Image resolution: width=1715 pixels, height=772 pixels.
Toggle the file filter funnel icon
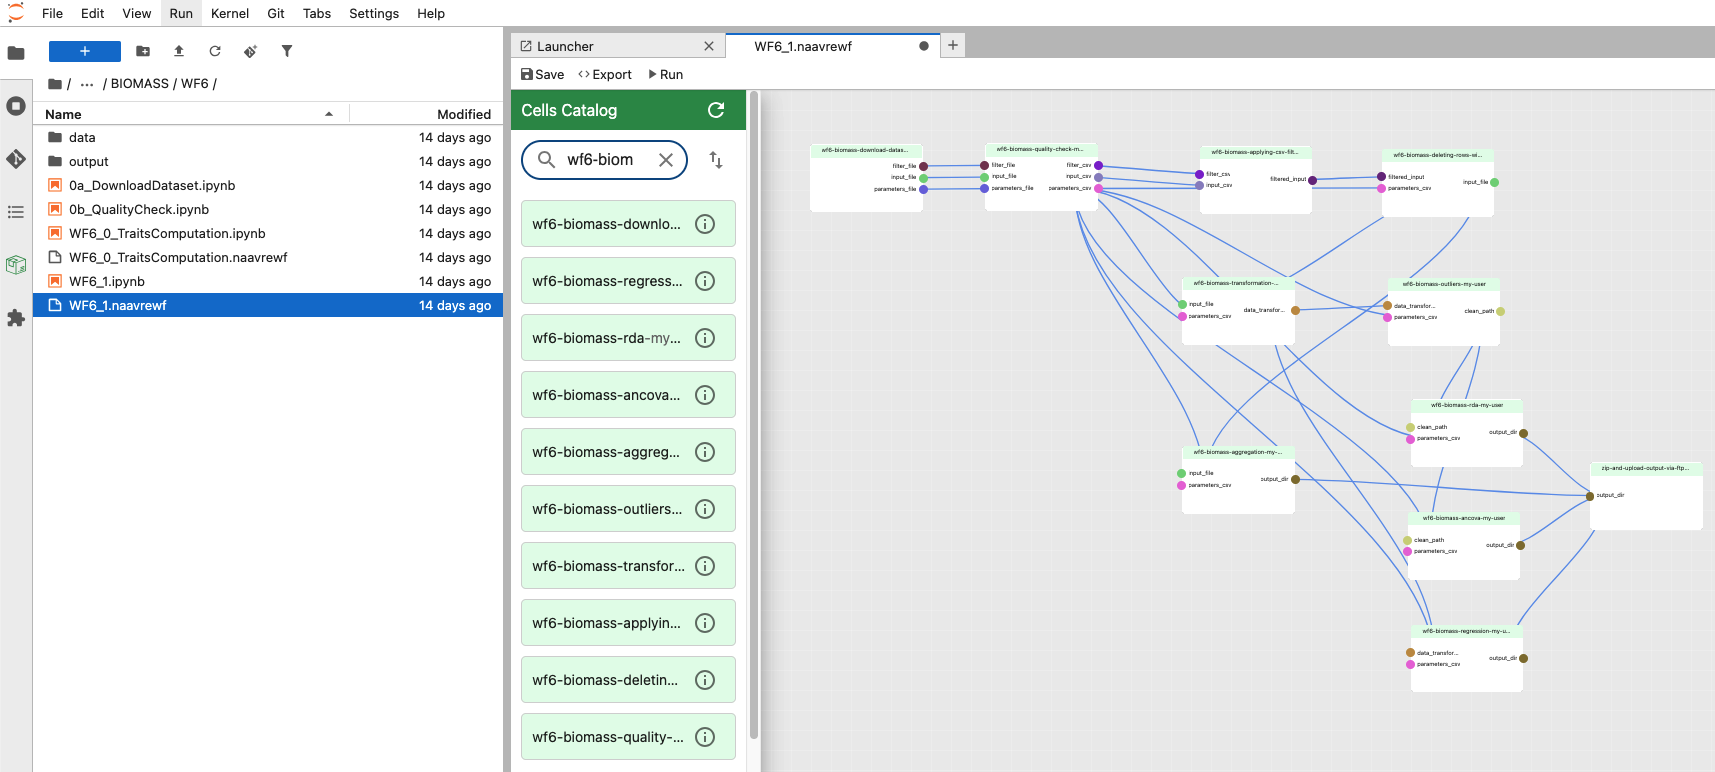click(x=287, y=51)
